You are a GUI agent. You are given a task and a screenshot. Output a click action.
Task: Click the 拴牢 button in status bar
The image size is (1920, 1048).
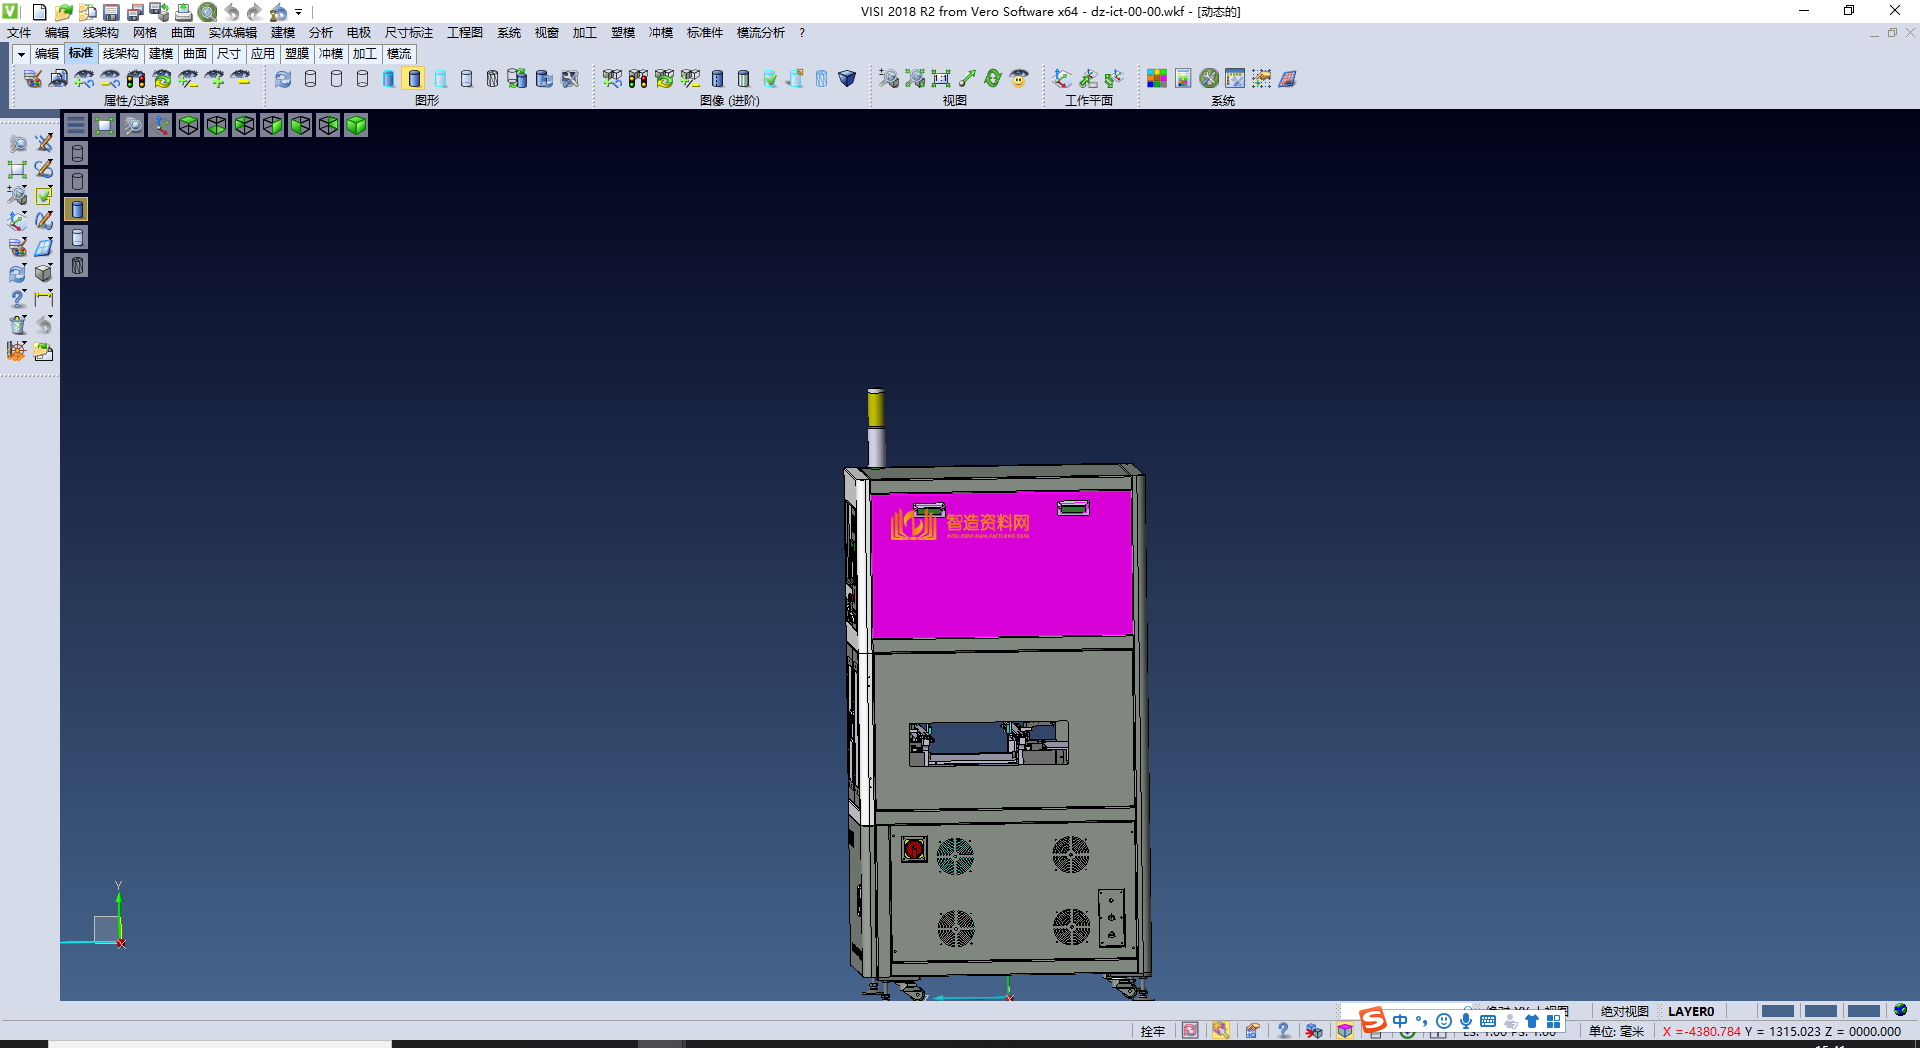(x=1152, y=1031)
